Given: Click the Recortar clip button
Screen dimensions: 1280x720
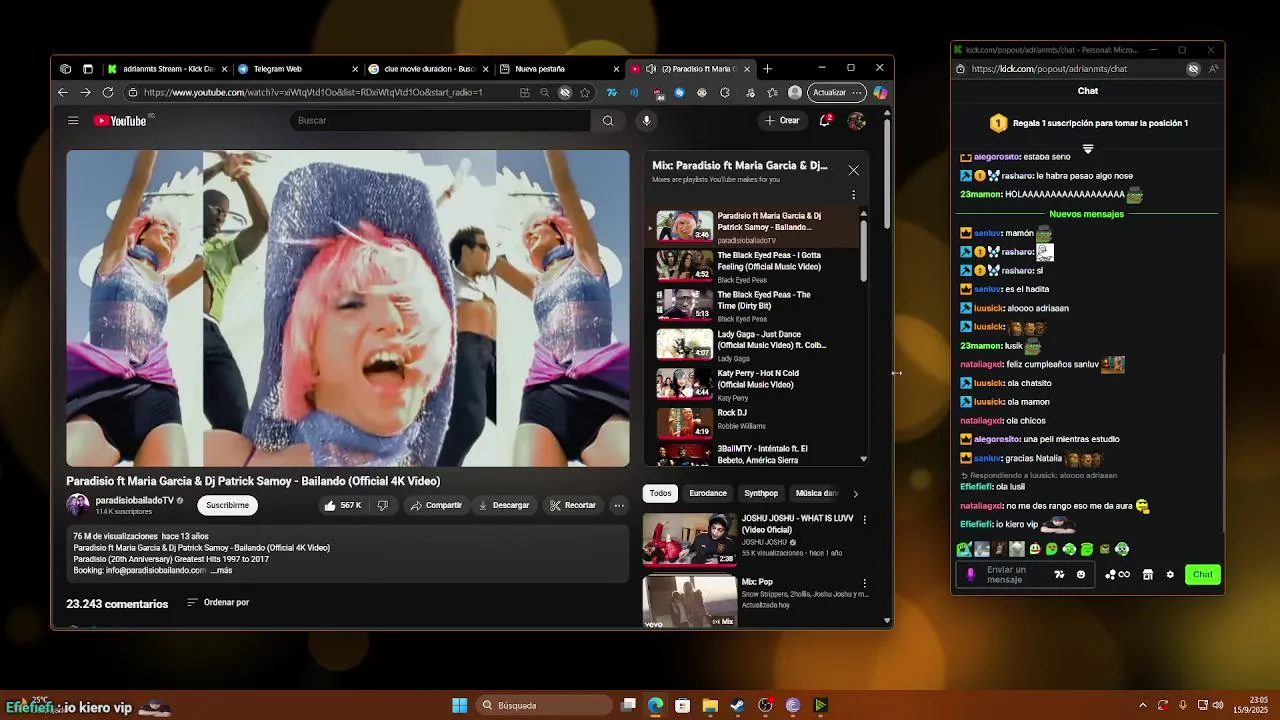Looking at the screenshot, I should pyautogui.click(x=573, y=506).
